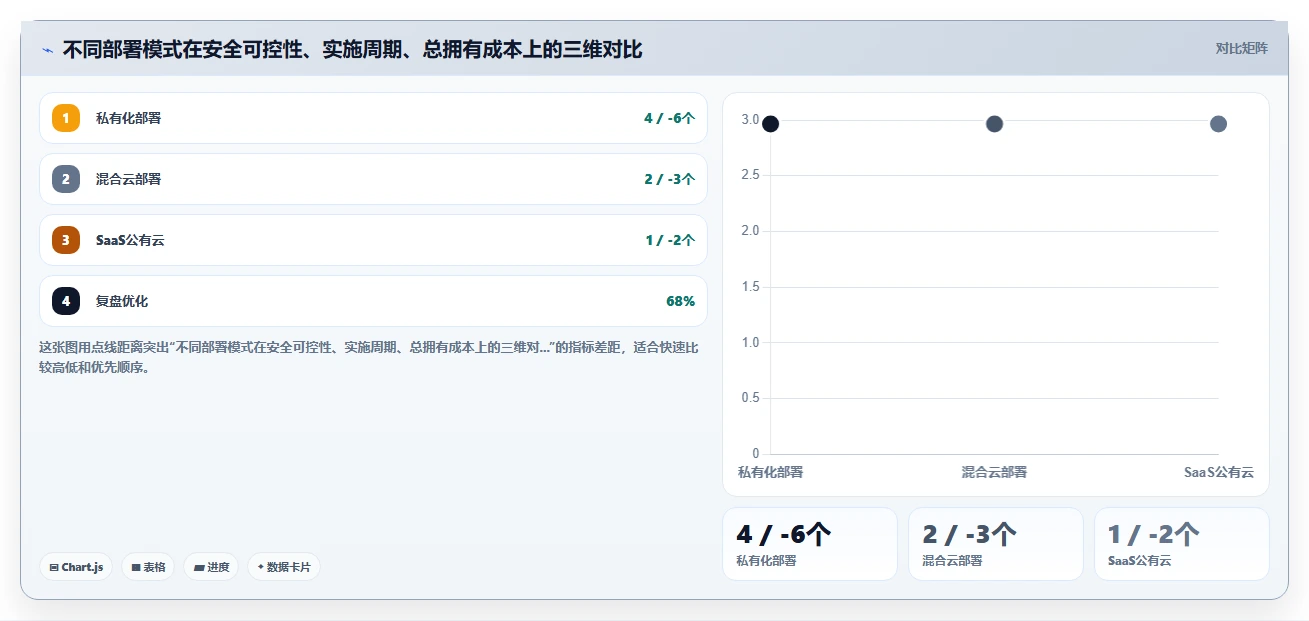Click the 混合云部署 data point on chart
This screenshot has height=621, width=1309.
pyautogui.click(x=994, y=124)
